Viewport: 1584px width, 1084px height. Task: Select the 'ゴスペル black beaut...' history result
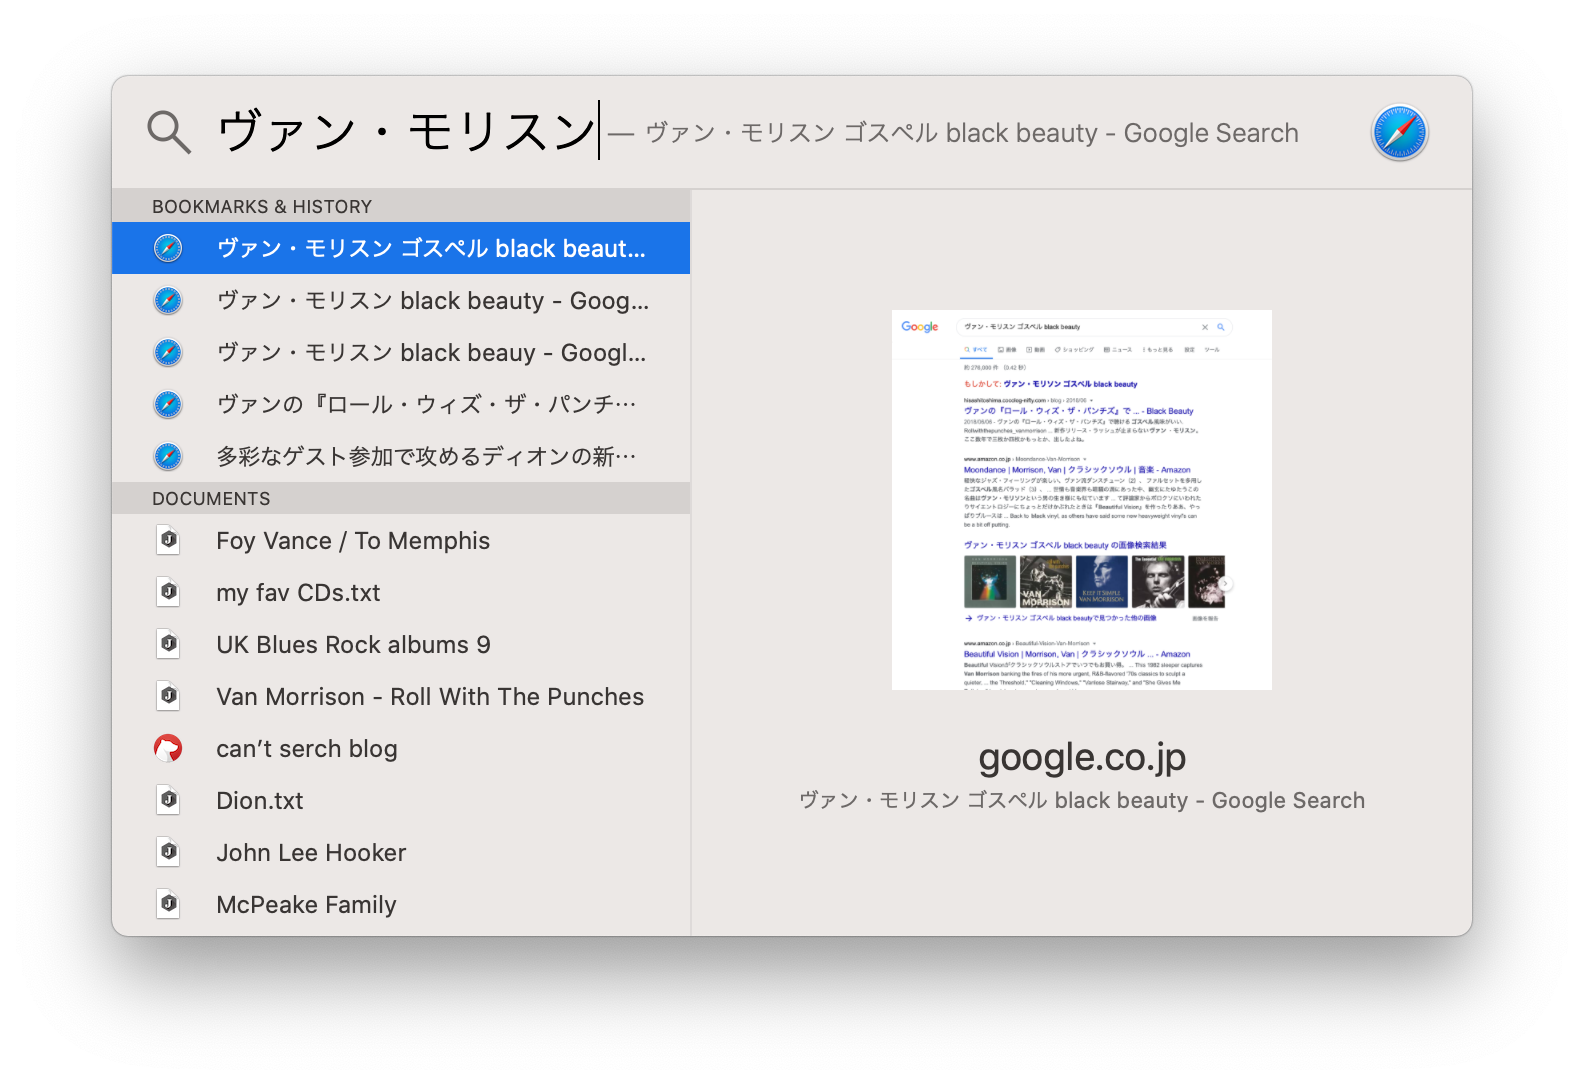401,248
